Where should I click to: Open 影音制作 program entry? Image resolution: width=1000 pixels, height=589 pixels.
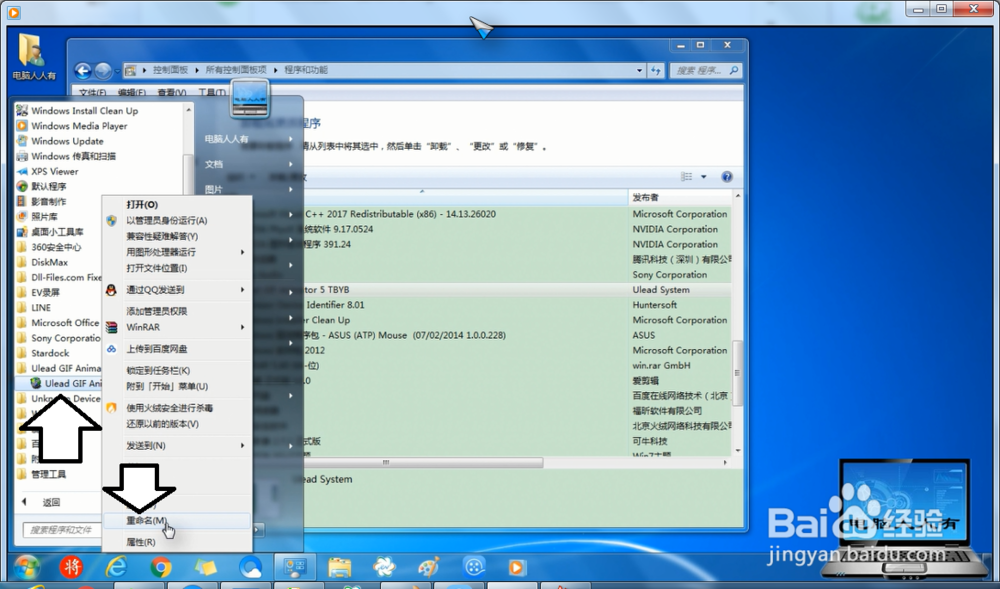click(48, 201)
